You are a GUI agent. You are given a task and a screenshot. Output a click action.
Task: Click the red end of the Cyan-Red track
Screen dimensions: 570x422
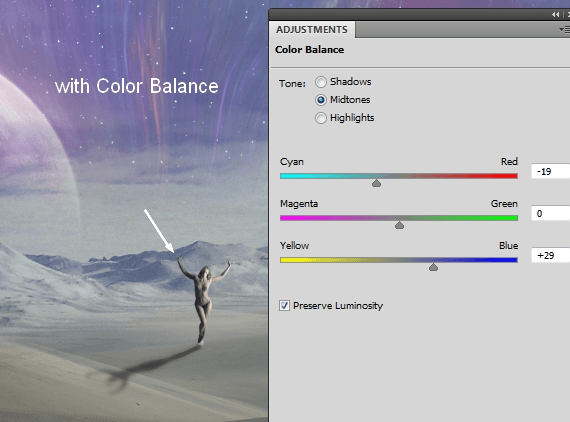[x=512, y=176]
